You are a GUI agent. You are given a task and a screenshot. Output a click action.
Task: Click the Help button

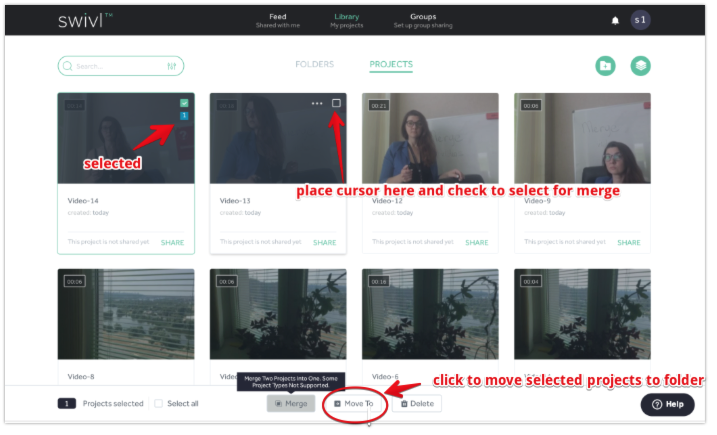pyautogui.click(x=667, y=404)
